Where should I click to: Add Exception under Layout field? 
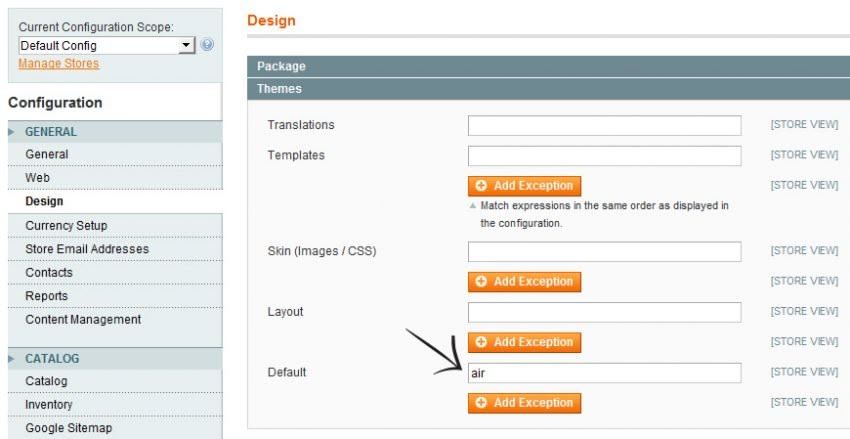coord(524,343)
